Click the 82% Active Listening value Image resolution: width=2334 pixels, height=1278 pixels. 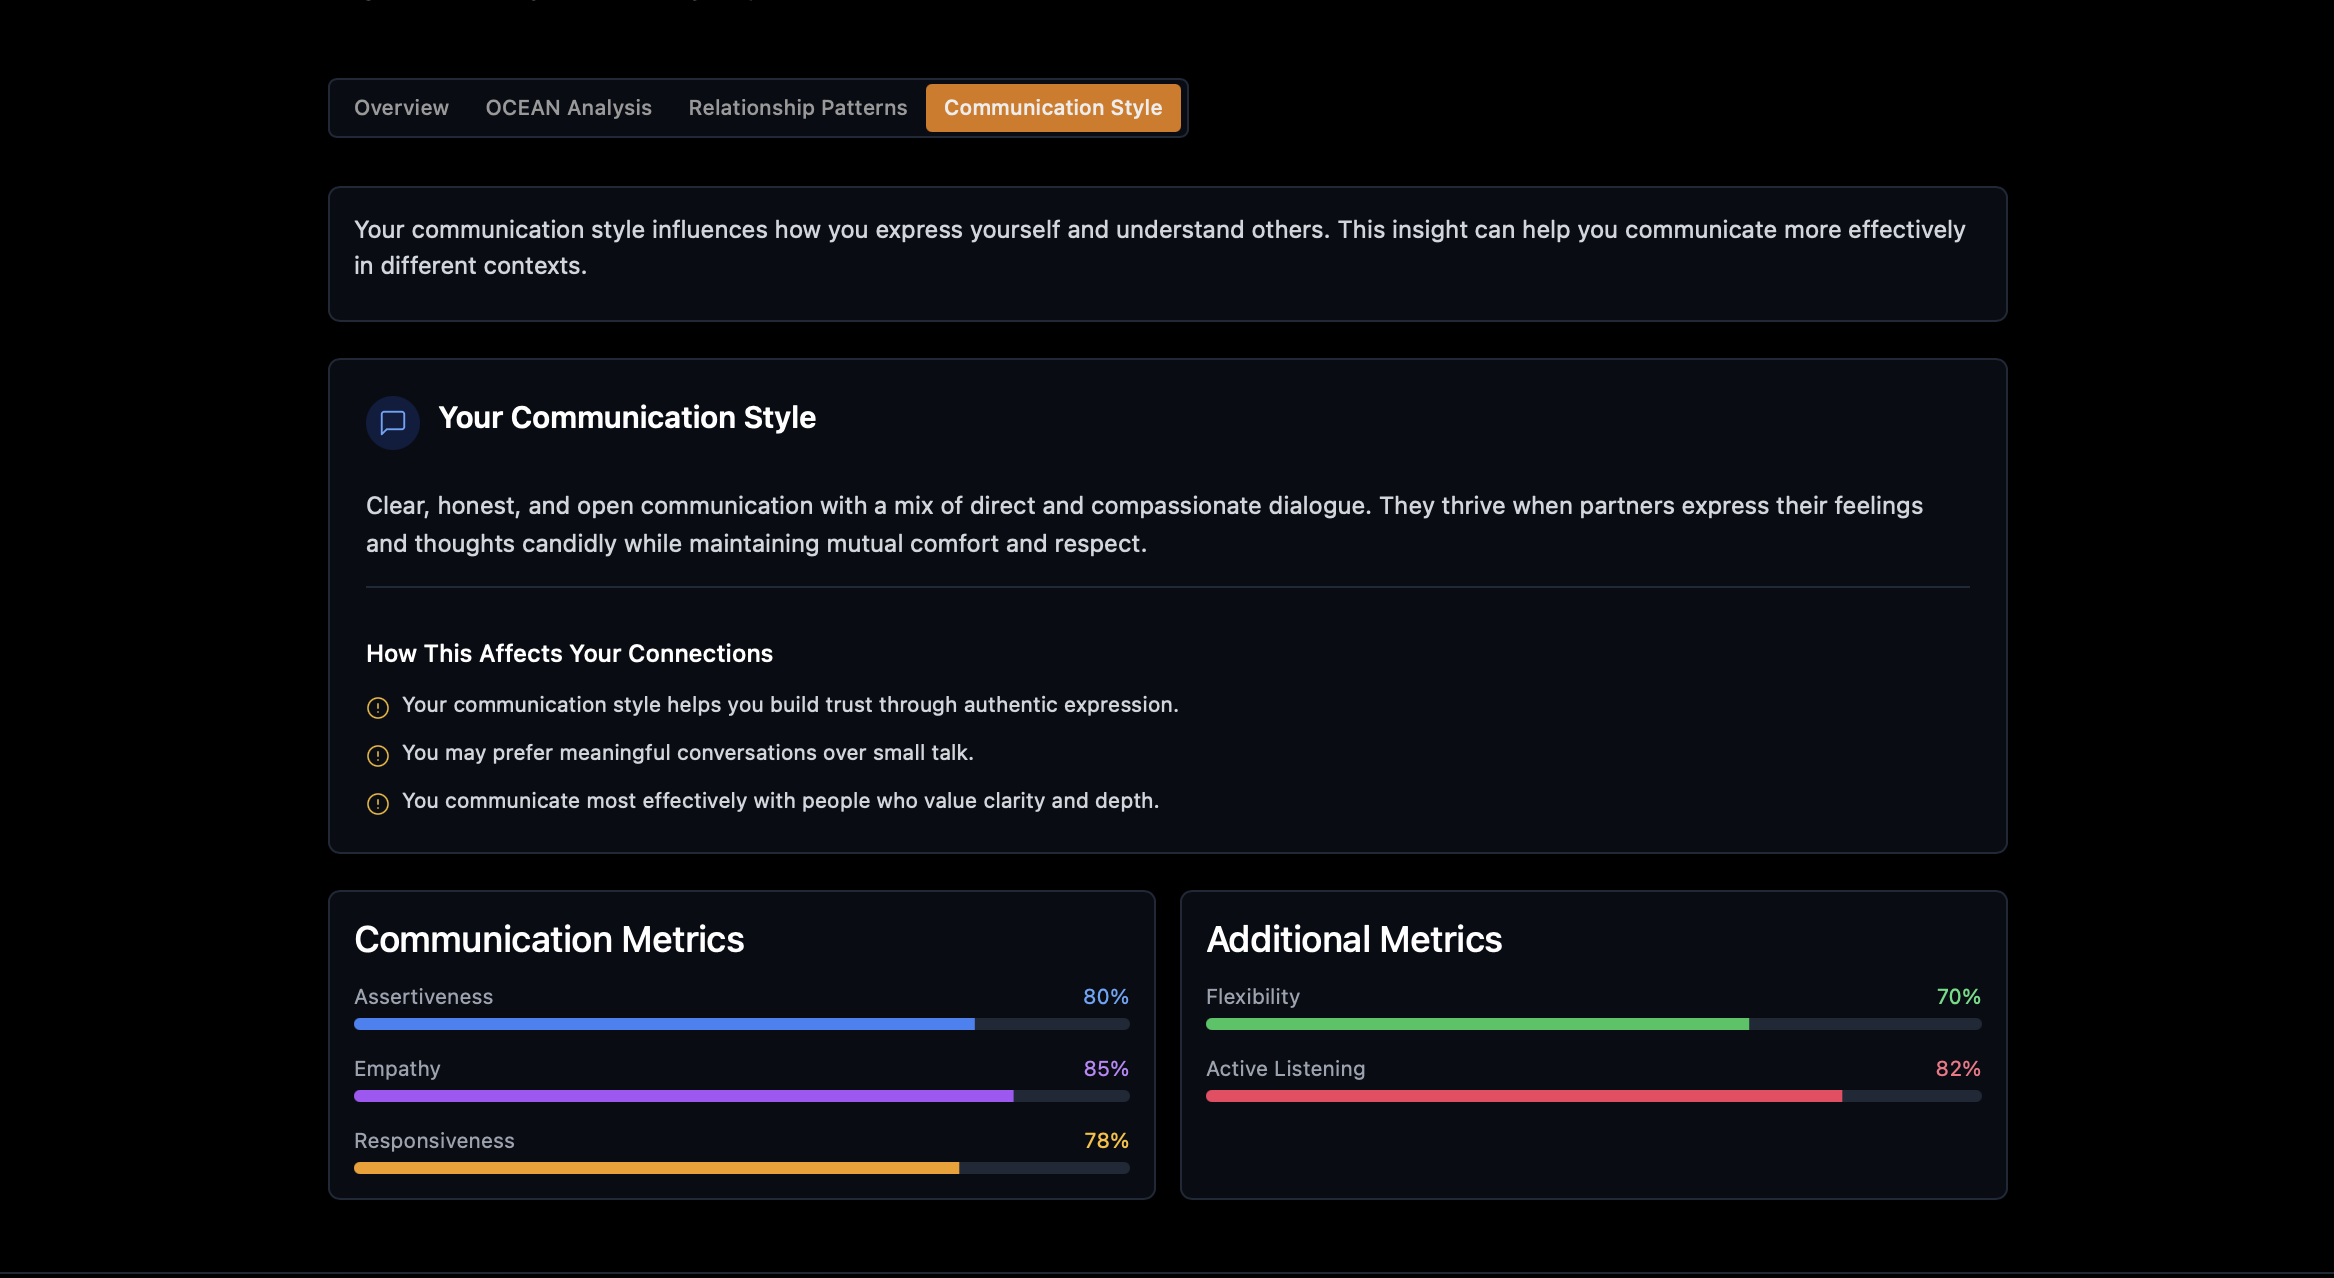click(1957, 1068)
